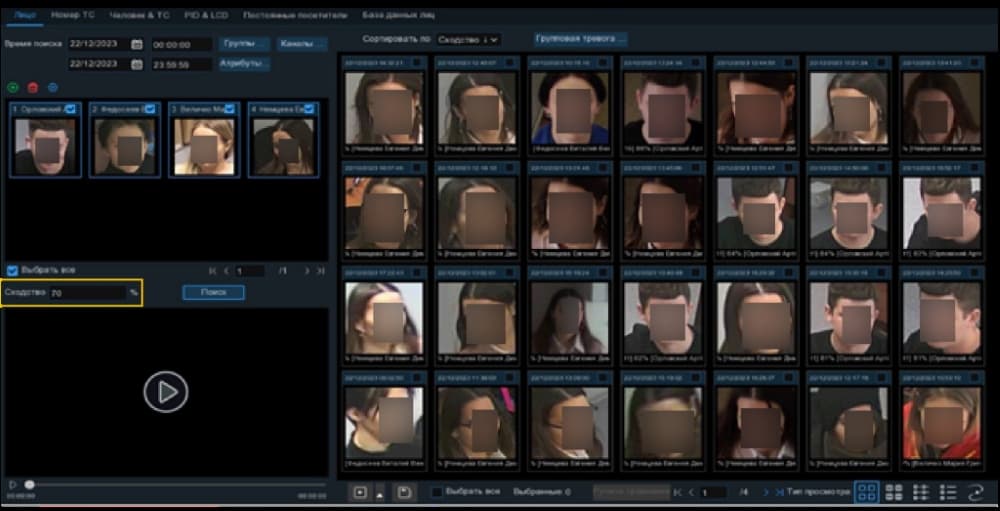Open the end date calendar picker

coord(136,64)
